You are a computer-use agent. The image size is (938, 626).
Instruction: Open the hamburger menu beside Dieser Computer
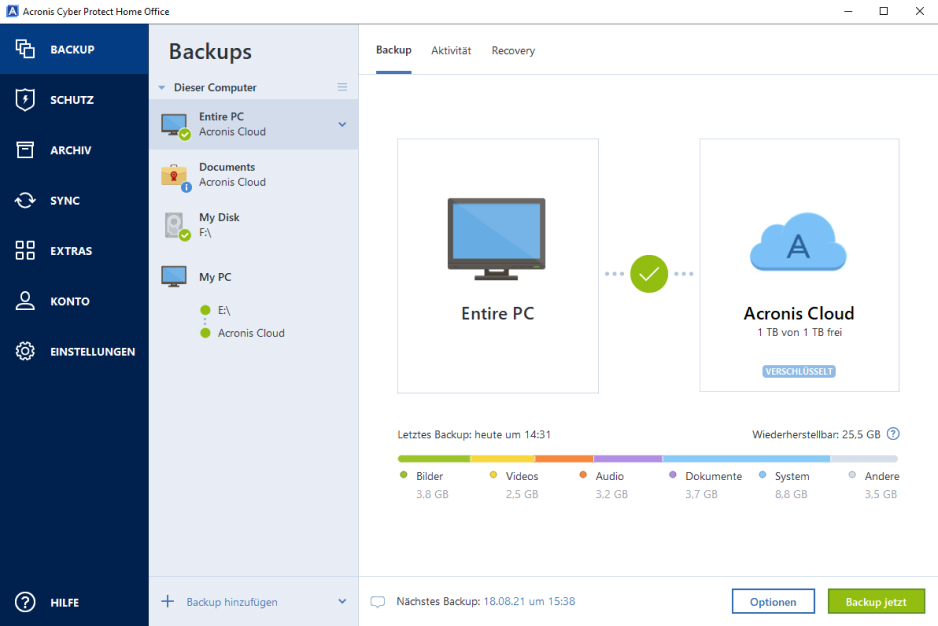pos(342,87)
